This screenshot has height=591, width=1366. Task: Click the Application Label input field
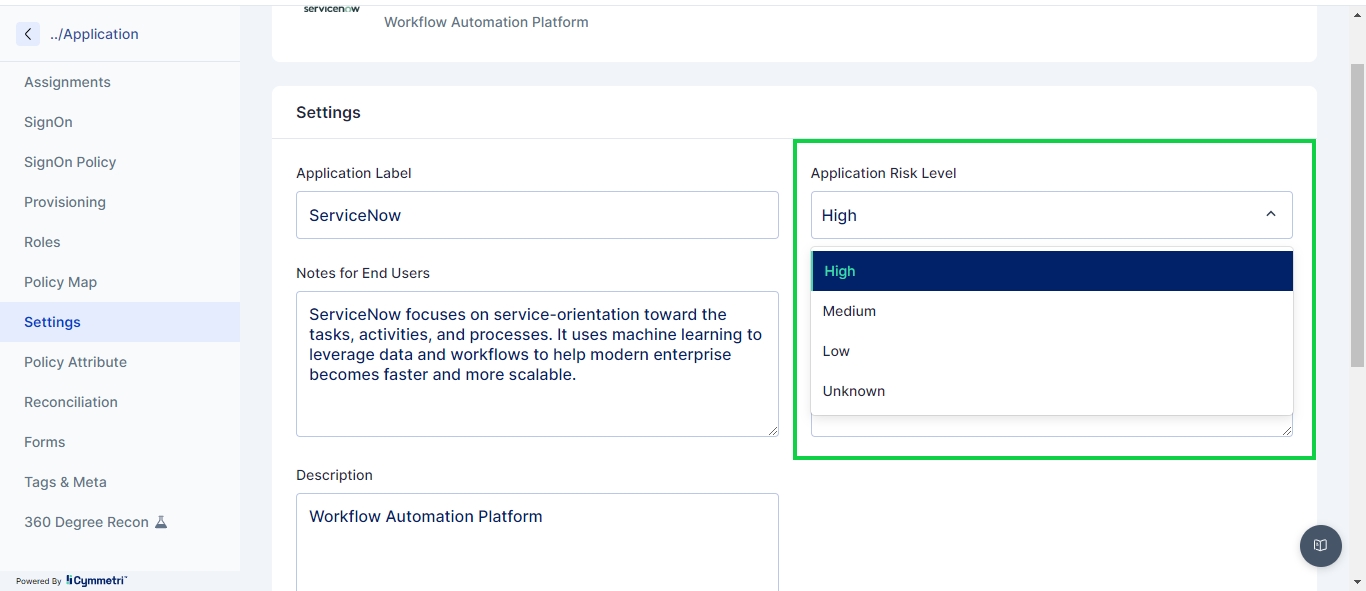(x=537, y=215)
